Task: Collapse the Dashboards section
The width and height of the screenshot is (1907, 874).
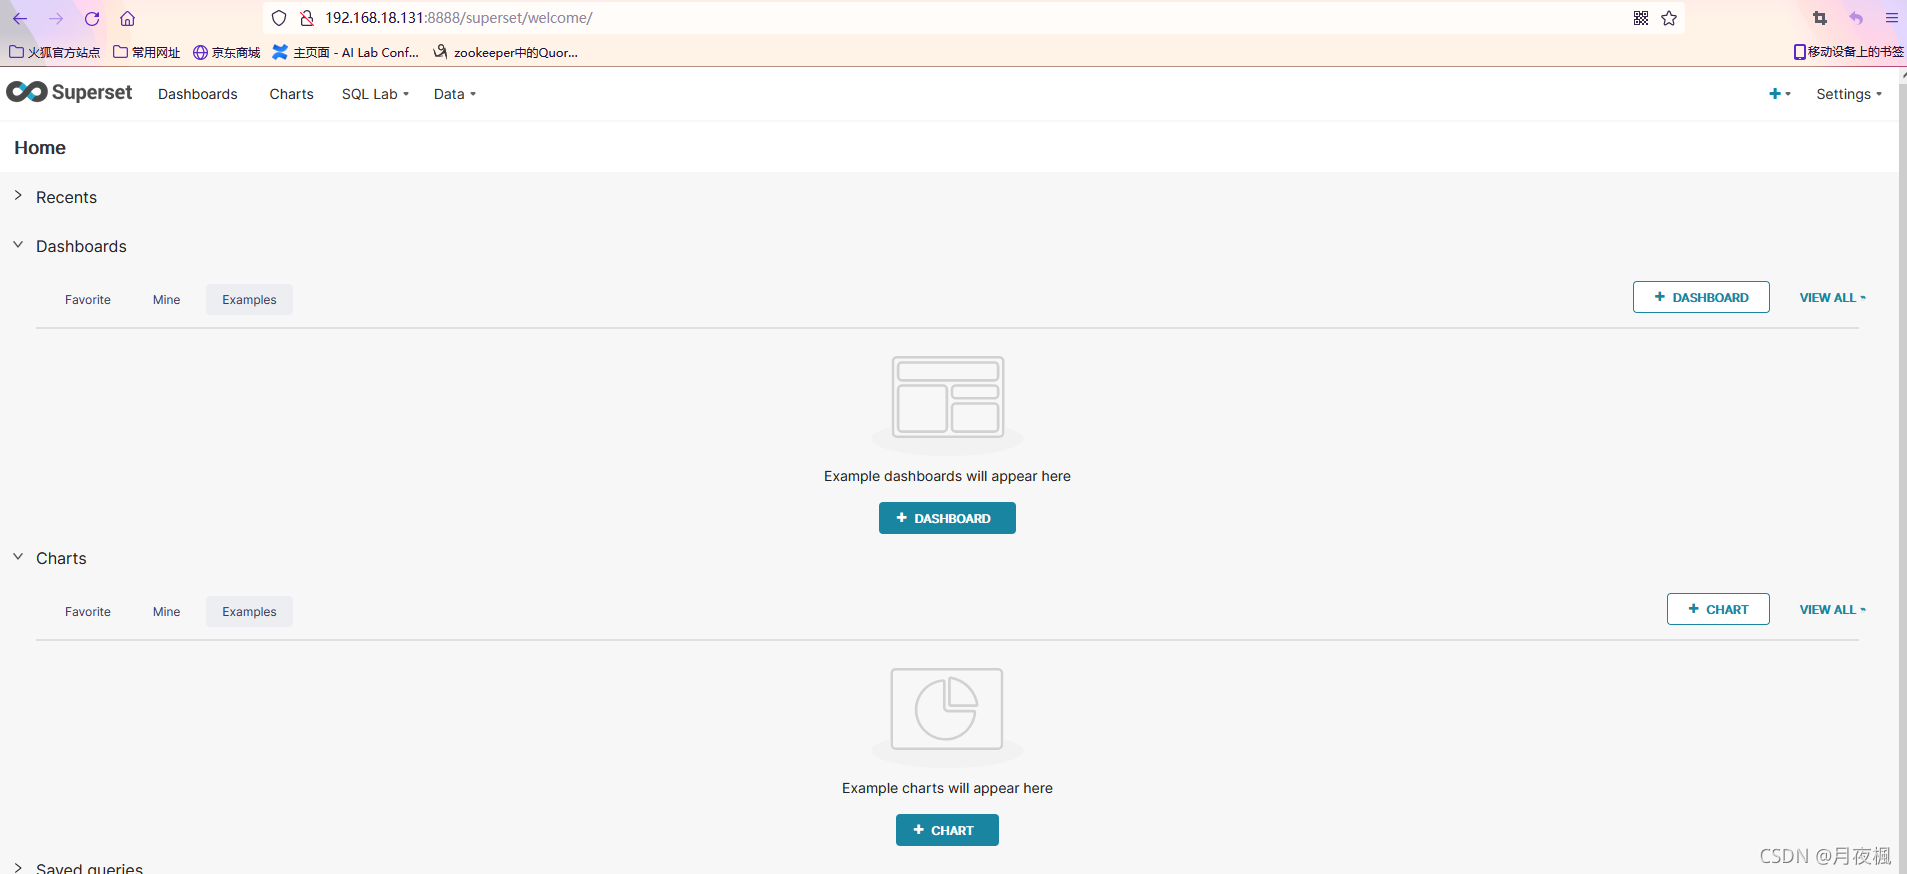Action: (18, 245)
